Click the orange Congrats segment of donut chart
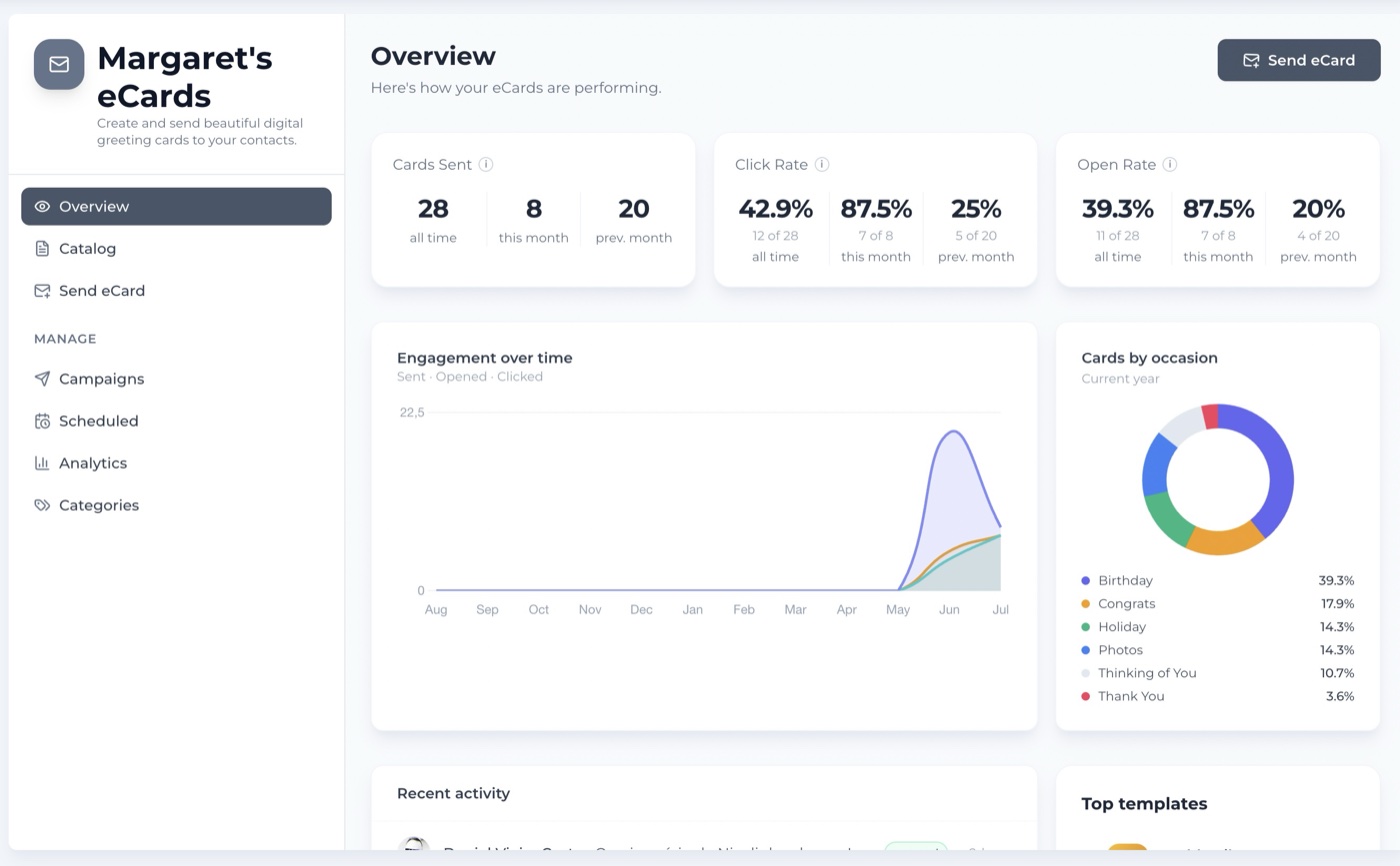The height and width of the screenshot is (866, 1400). [1227, 541]
